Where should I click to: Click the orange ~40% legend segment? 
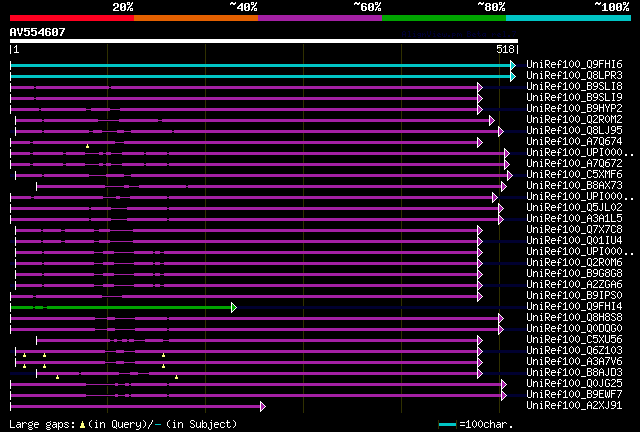coord(196,18)
